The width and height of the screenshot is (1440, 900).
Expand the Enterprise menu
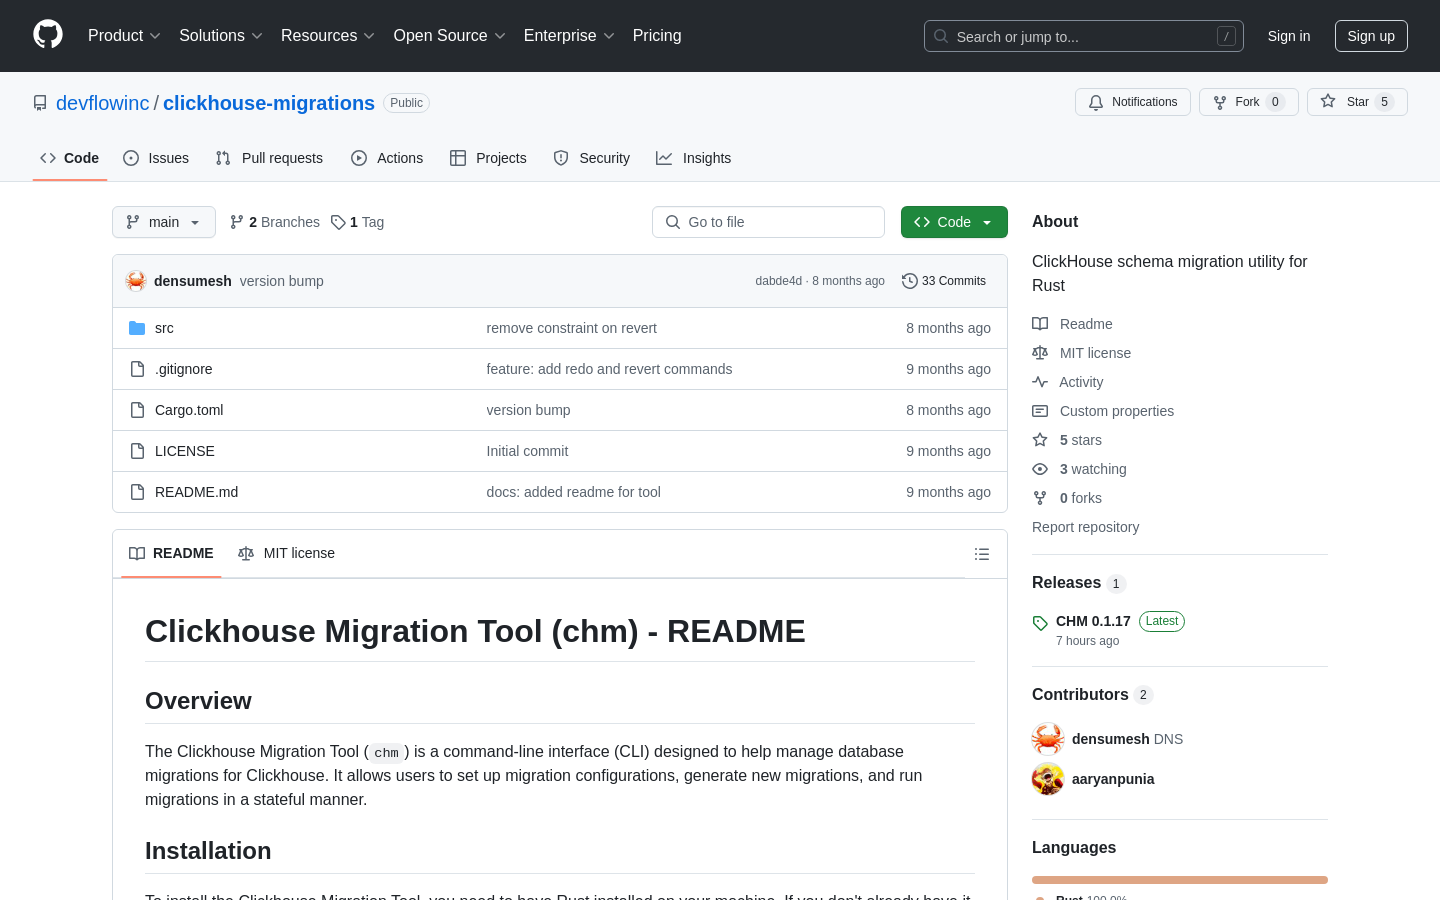[569, 36]
